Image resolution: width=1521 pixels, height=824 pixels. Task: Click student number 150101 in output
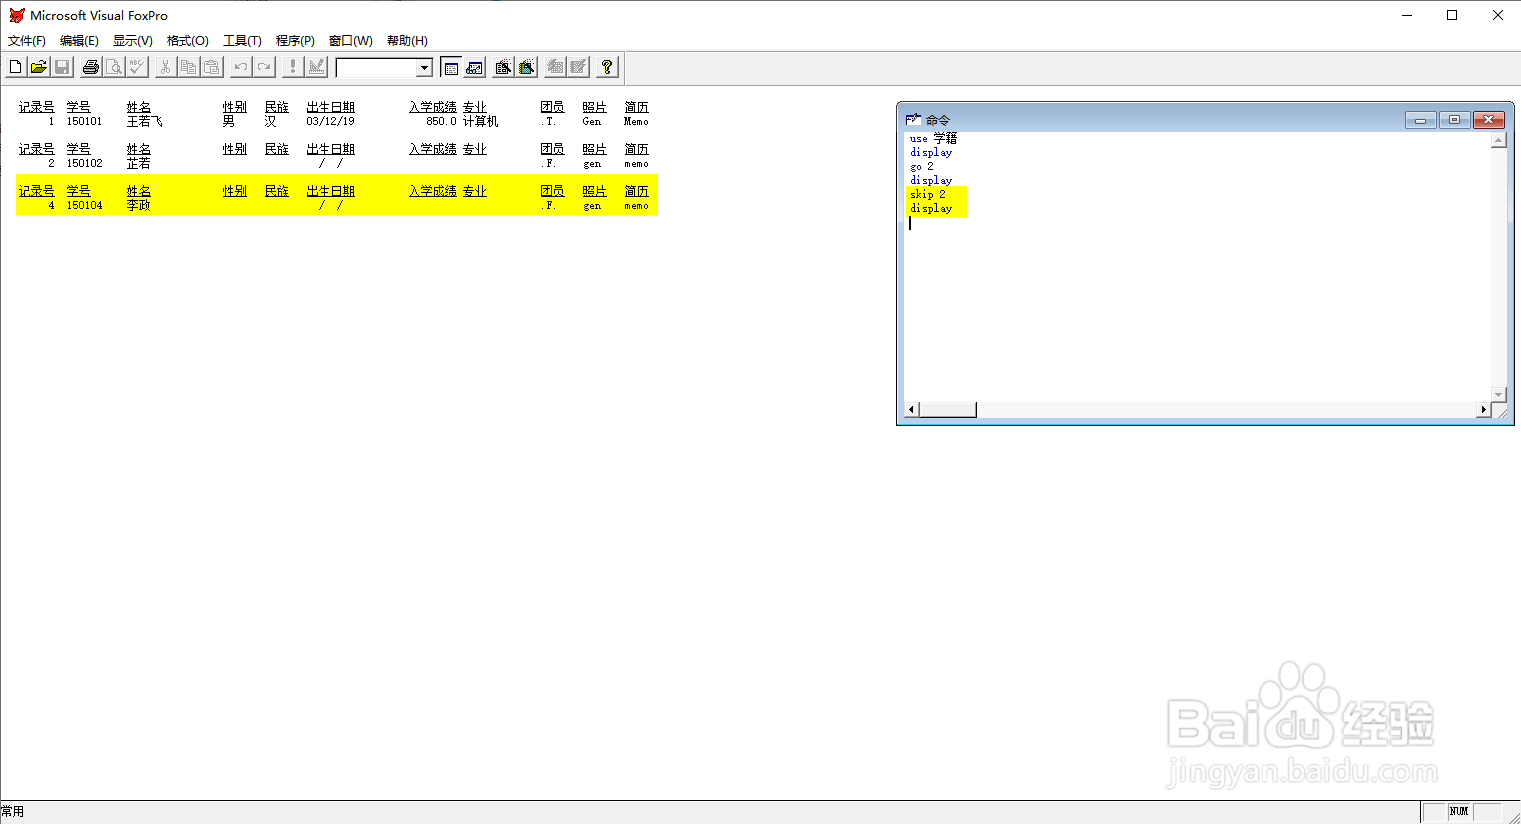[x=84, y=122]
